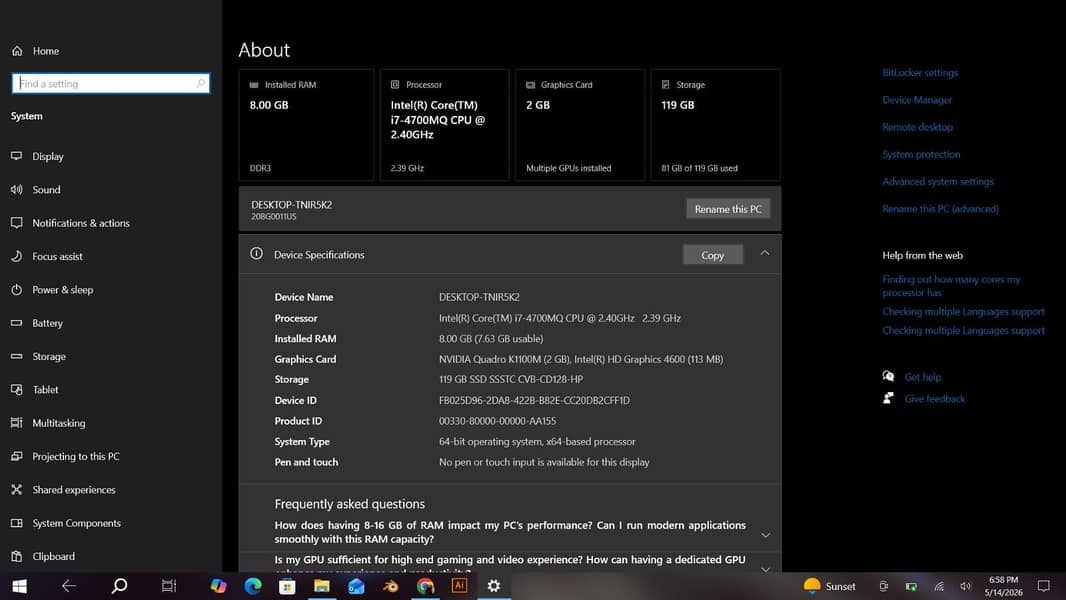Screen dimensions: 1066x600
Task: Click the Shared experiences icon
Action: (16, 489)
